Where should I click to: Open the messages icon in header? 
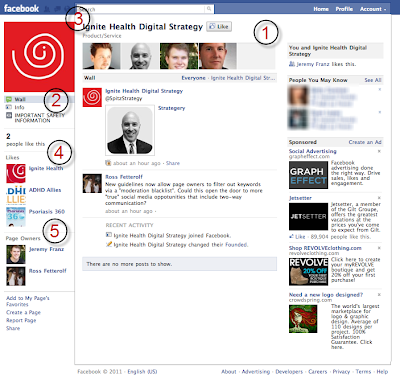tap(58, 9)
